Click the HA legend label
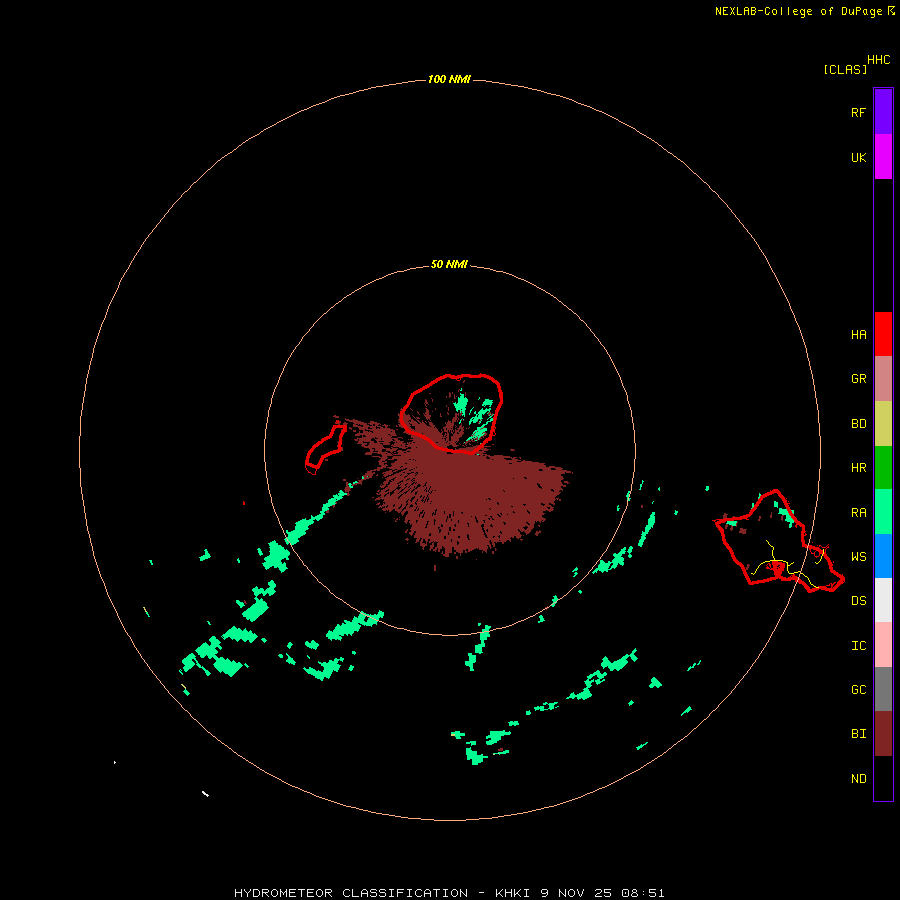The height and width of the screenshot is (900, 900). click(858, 334)
